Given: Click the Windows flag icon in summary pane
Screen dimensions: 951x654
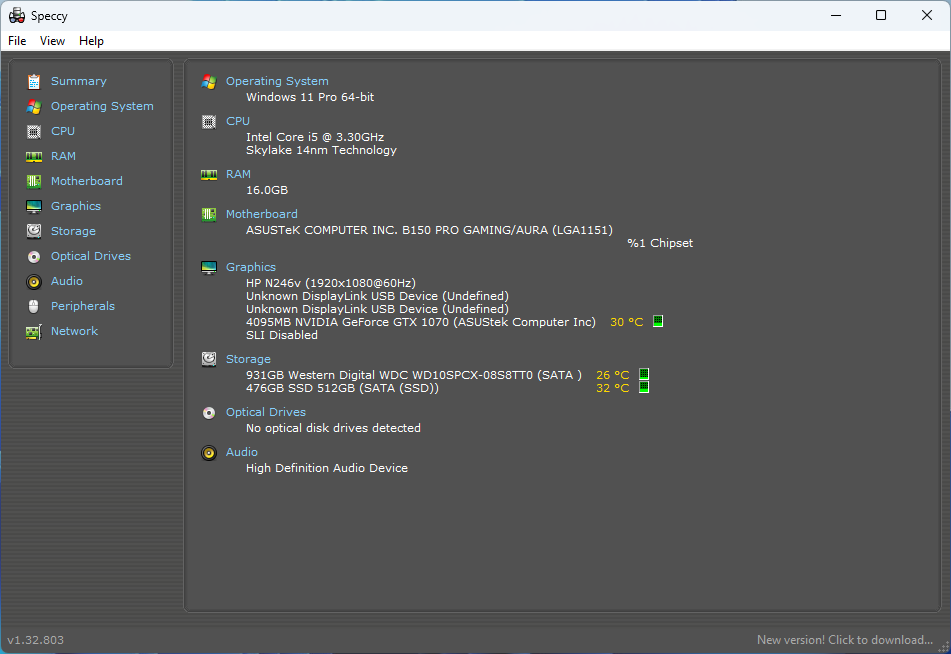Looking at the screenshot, I should coord(209,82).
